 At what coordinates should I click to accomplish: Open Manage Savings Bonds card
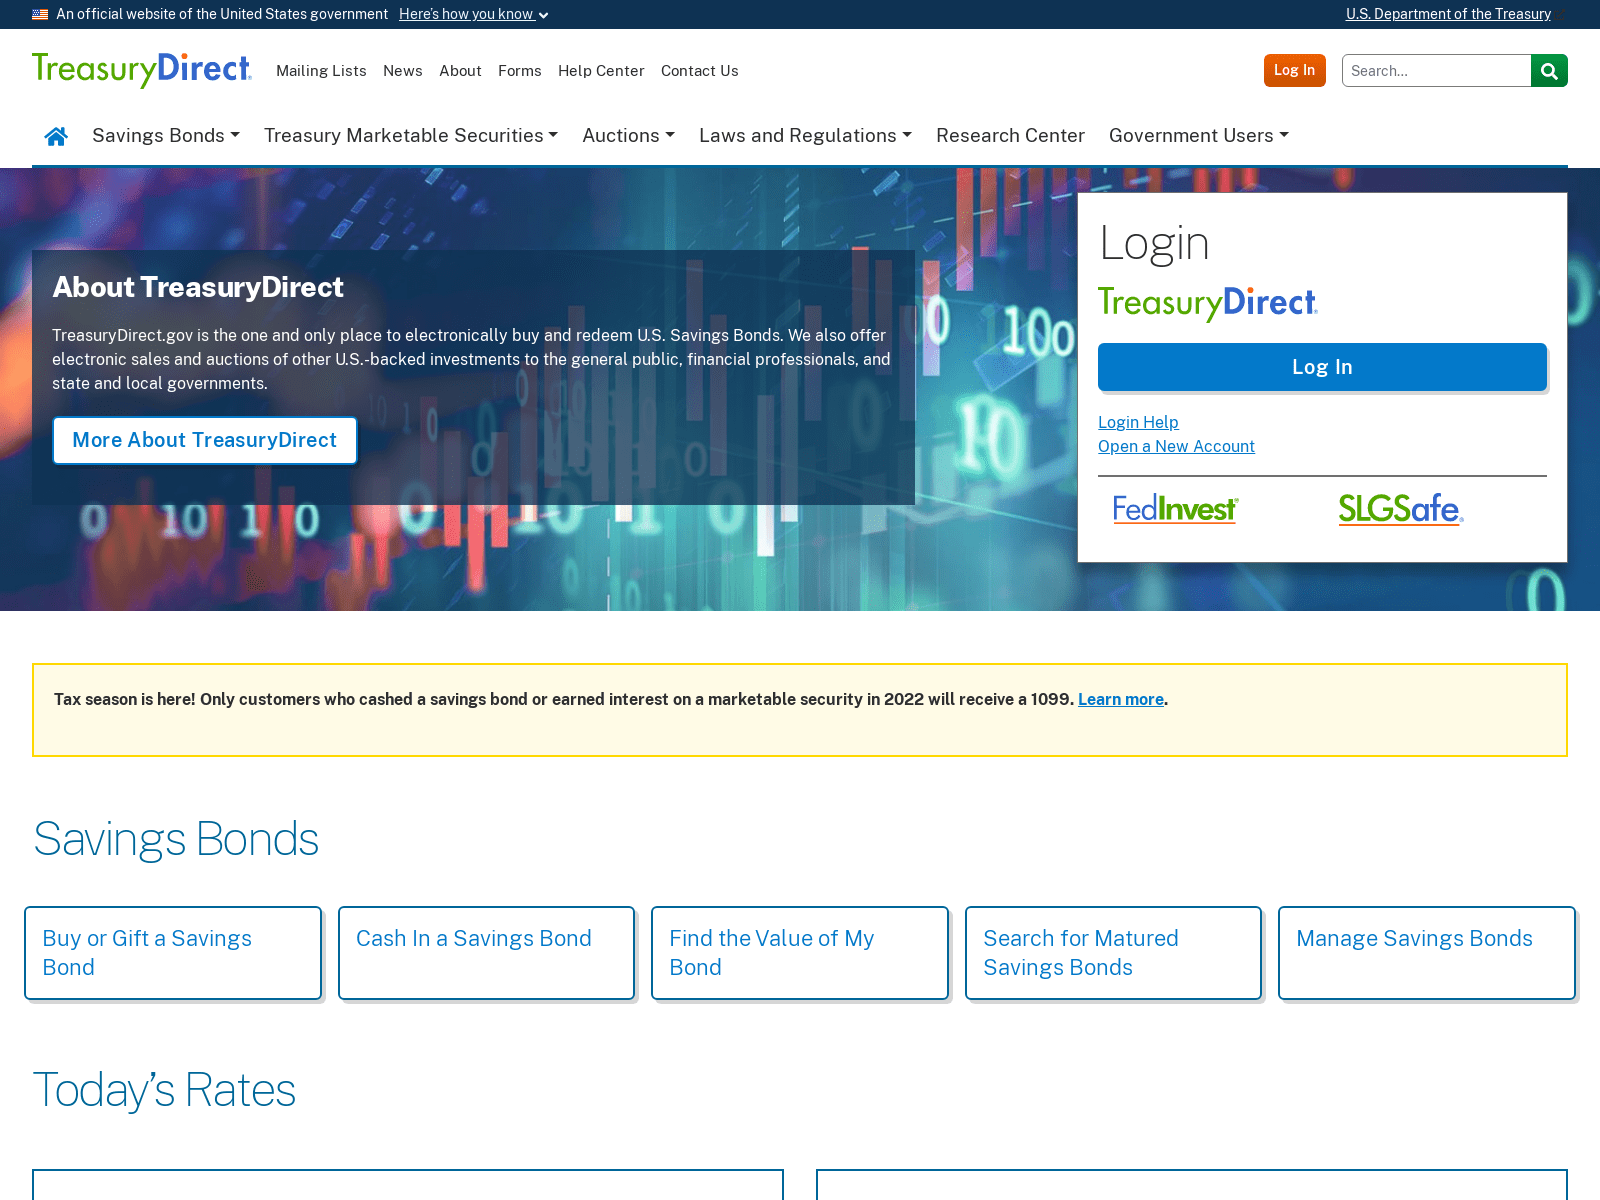point(1427,953)
